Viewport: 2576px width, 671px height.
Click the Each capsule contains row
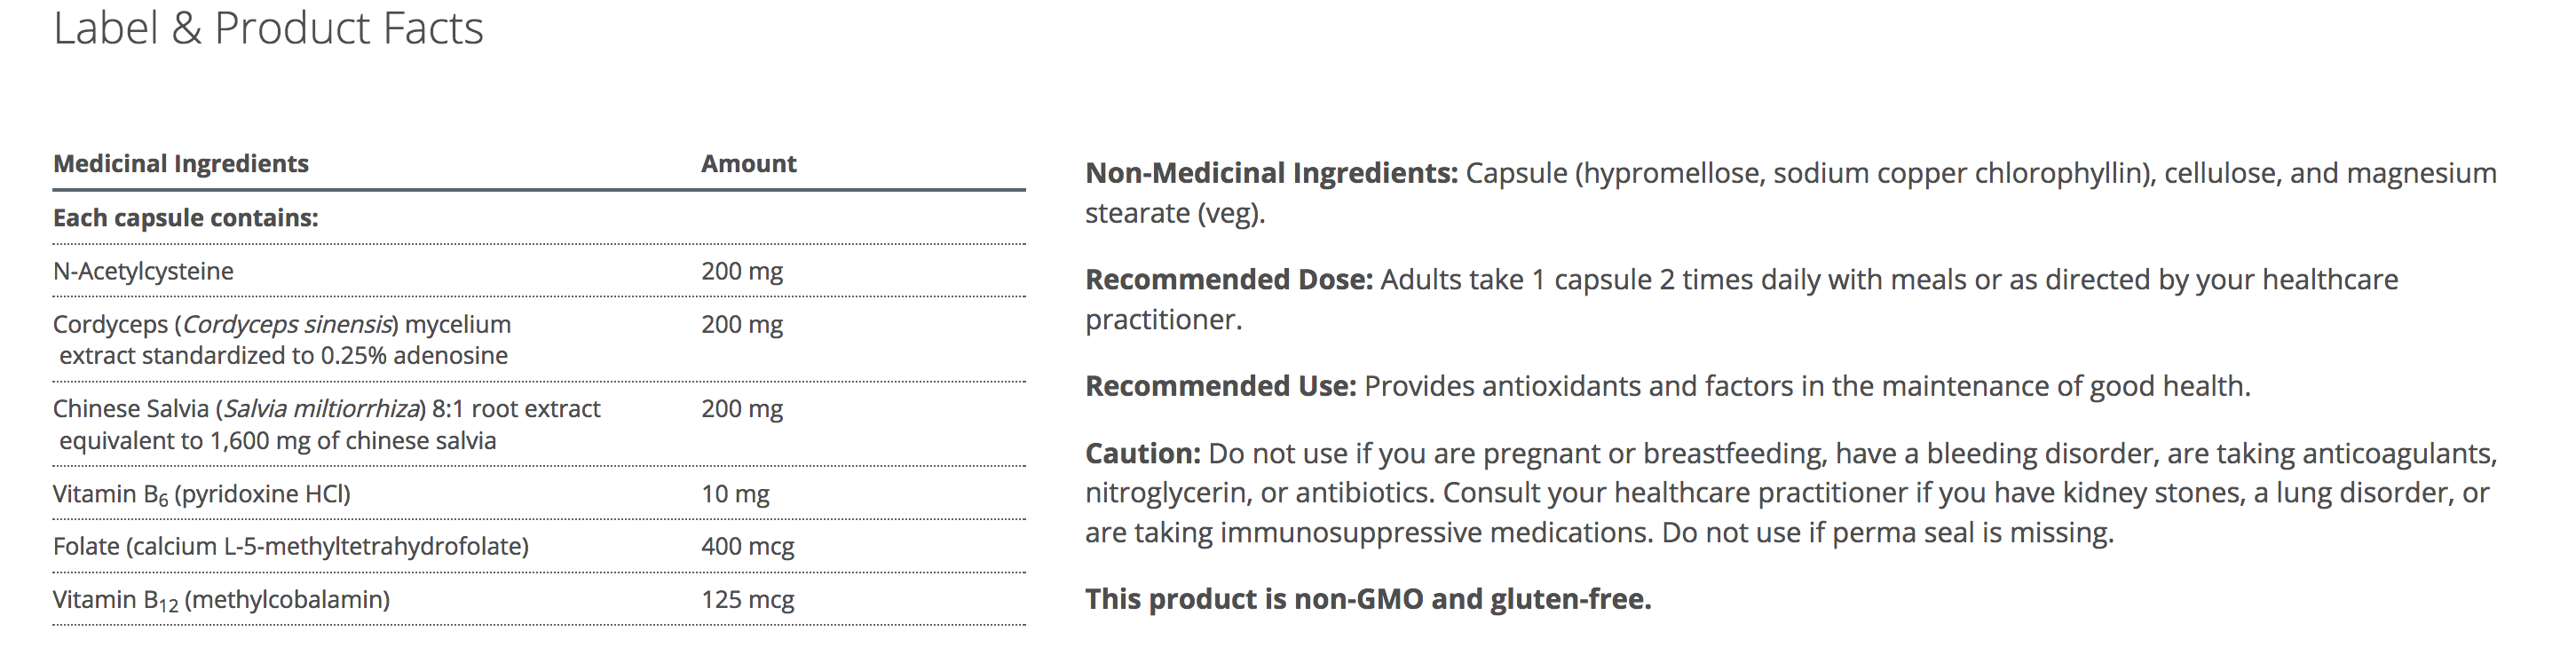pos(185,218)
